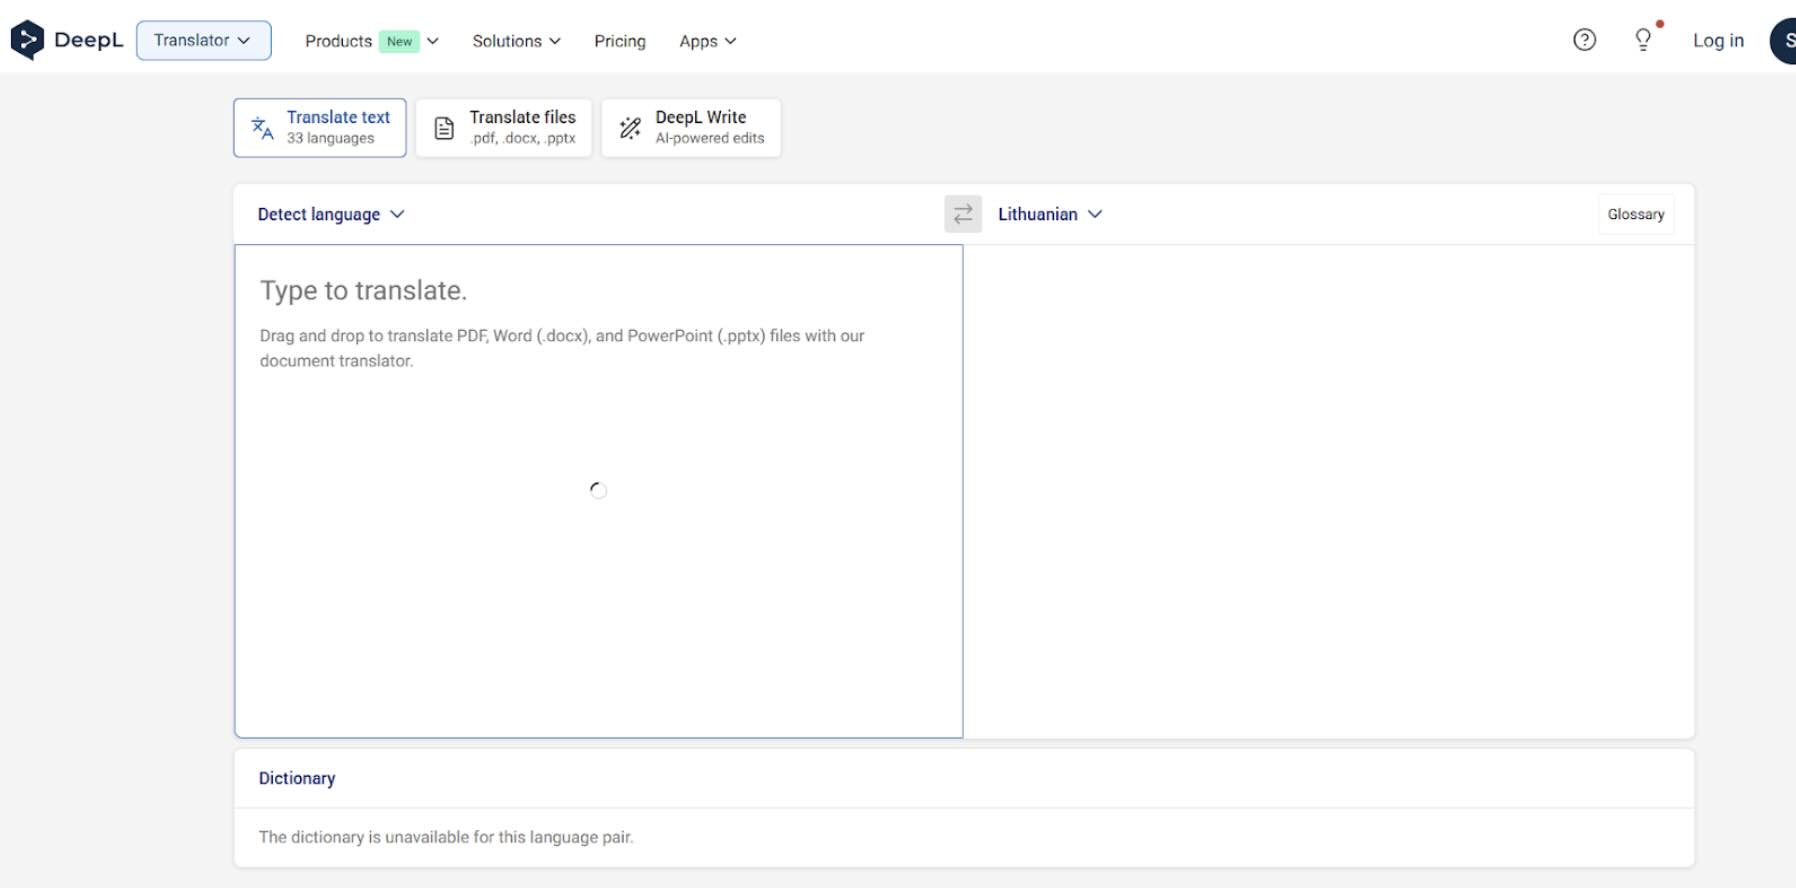The width and height of the screenshot is (1796, 888).
Task: Switch to the Translate files tab
Action: (504, 127)
